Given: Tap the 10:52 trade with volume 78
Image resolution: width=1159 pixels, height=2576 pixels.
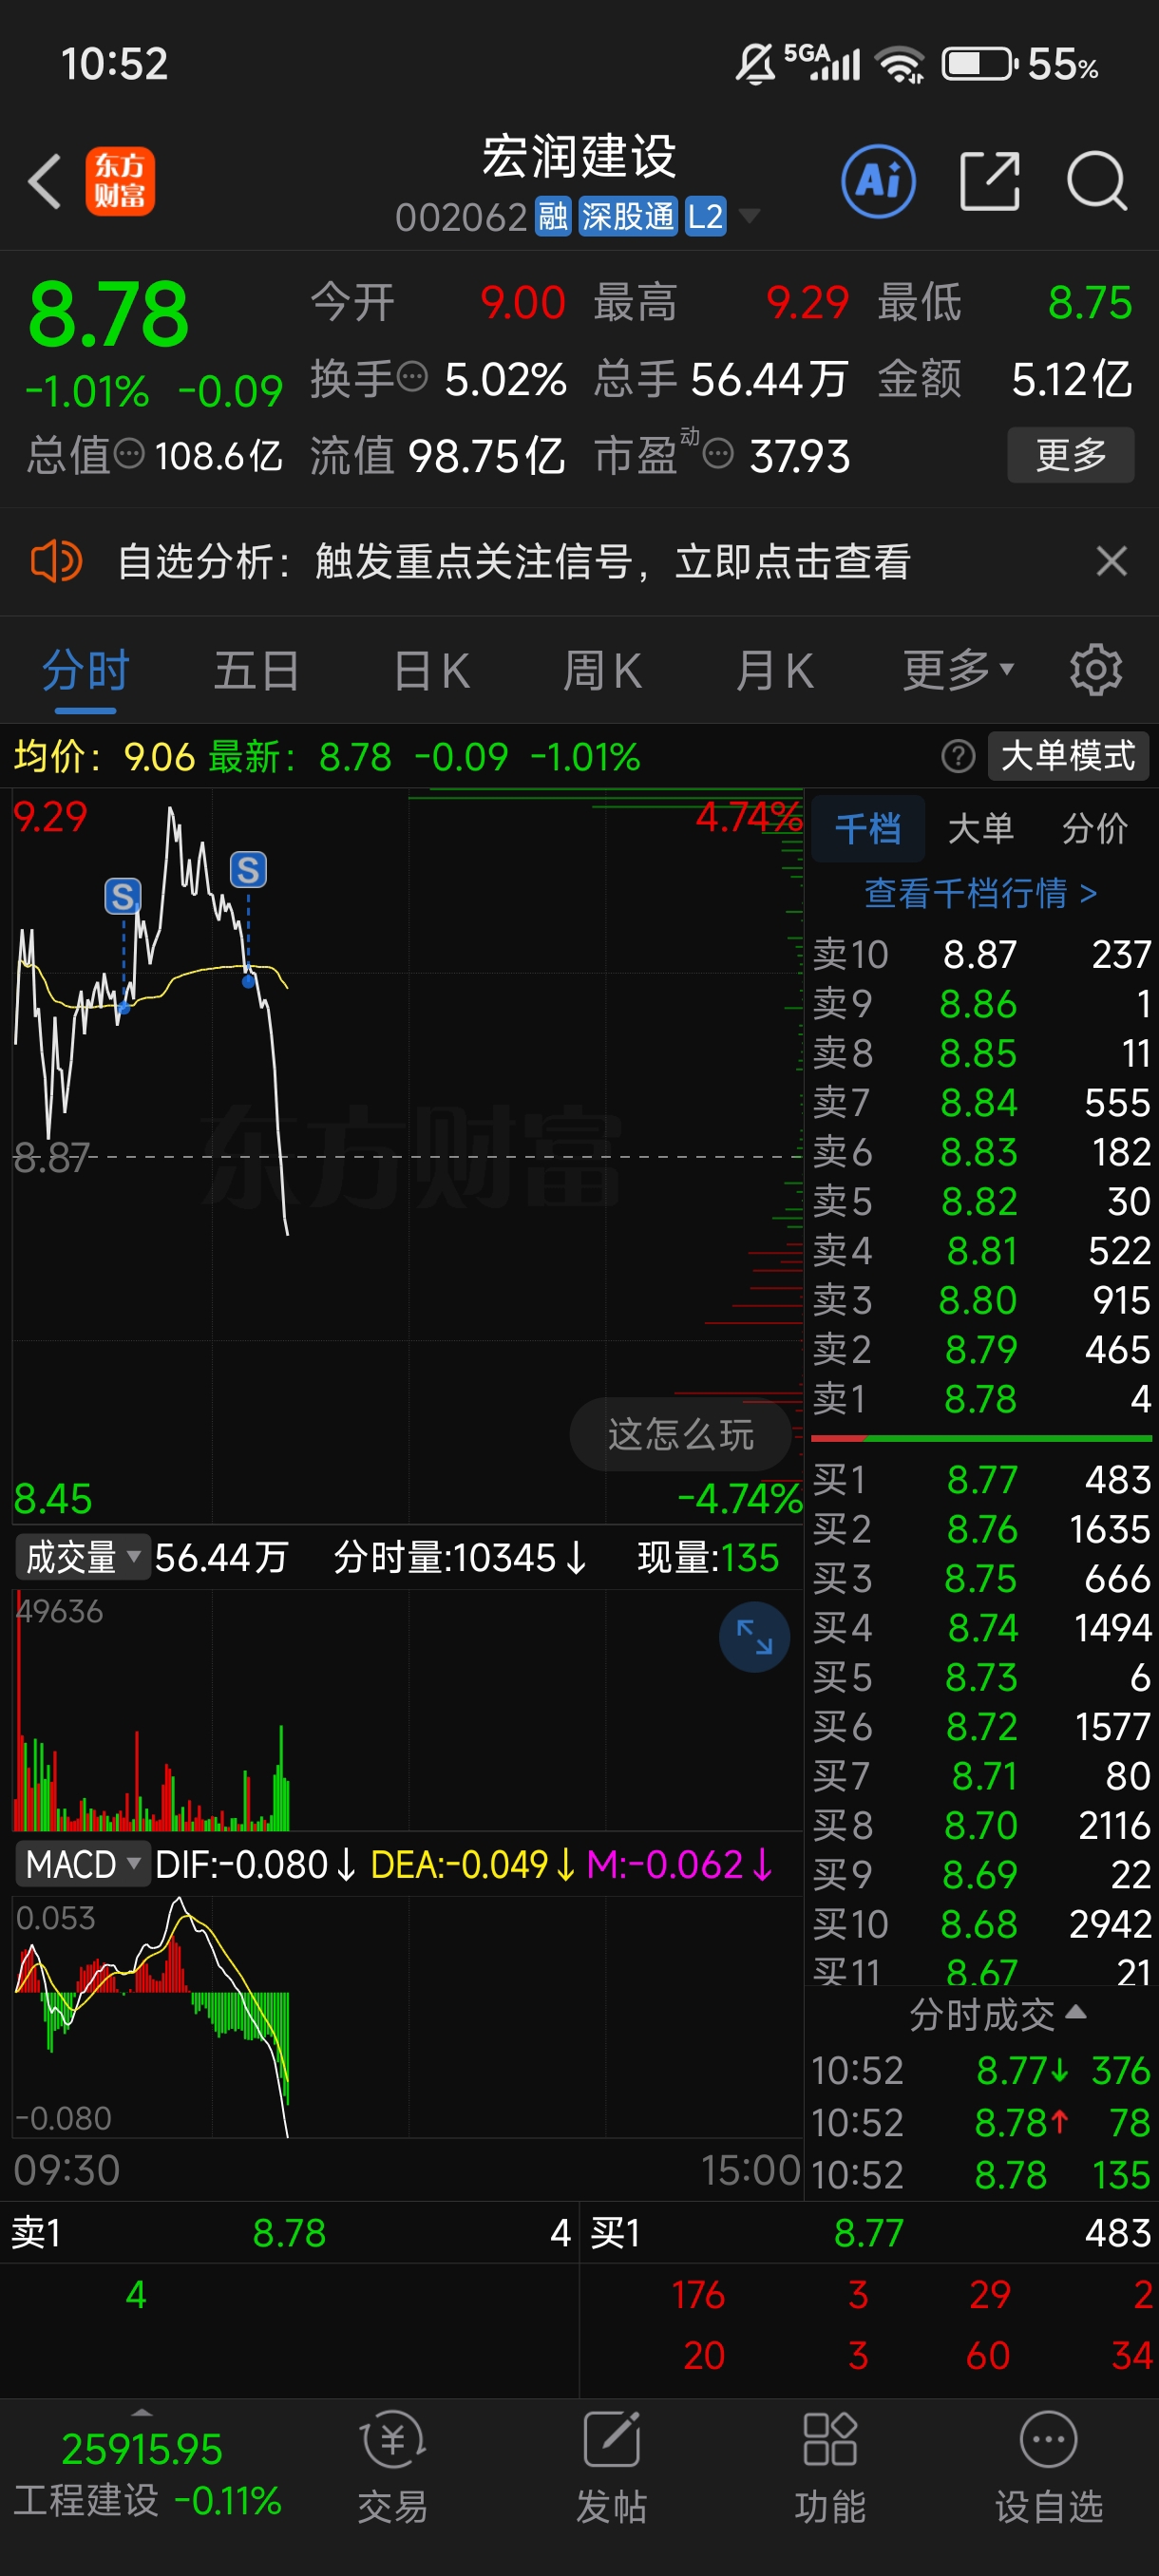Looking at the screenshot, I should pos(981,2122).
